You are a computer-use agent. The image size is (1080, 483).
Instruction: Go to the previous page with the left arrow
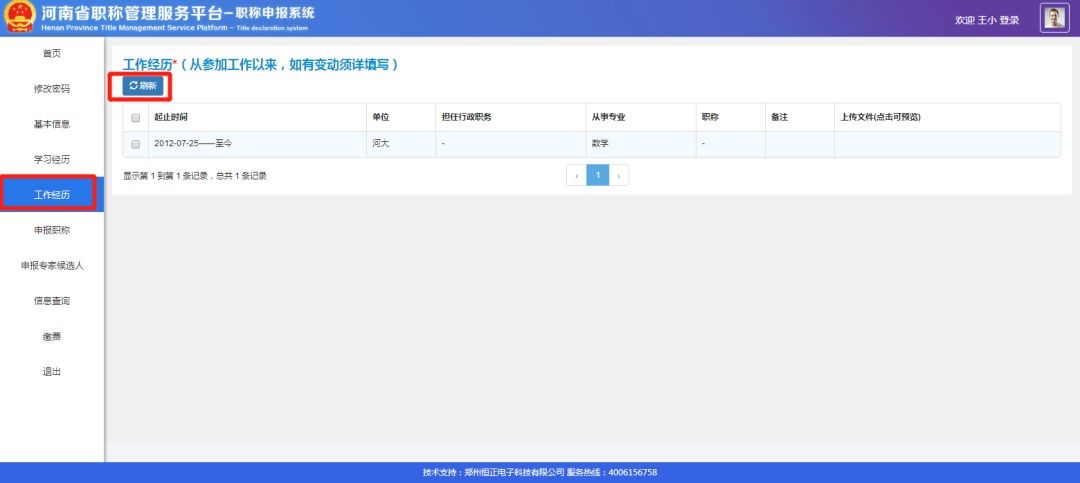click(577, 176)
